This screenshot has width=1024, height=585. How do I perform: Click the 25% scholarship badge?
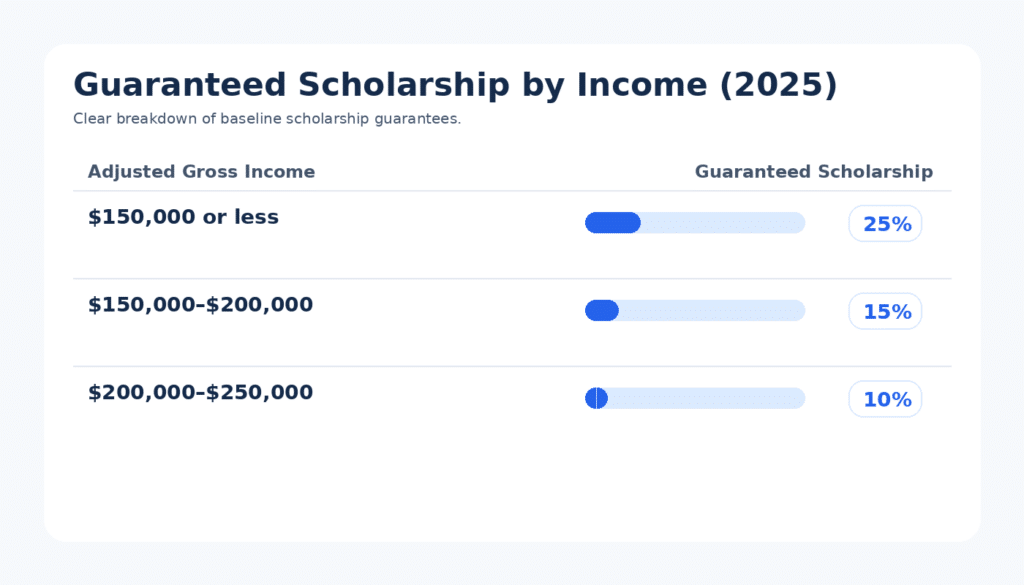(885, 224)
